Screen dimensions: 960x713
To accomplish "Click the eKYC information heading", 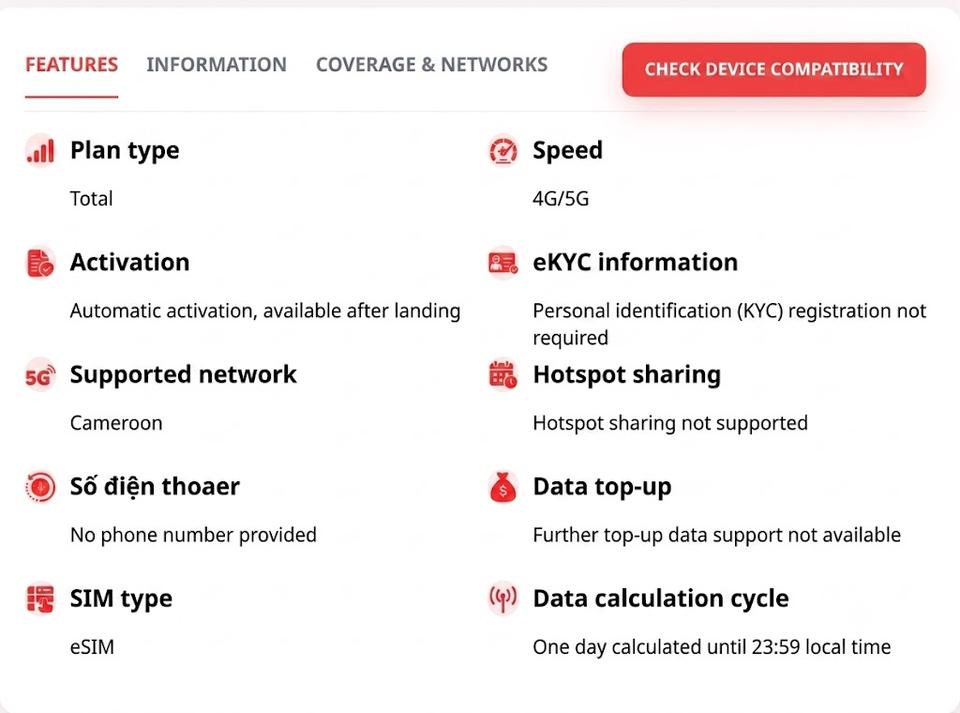I will 636,262.
